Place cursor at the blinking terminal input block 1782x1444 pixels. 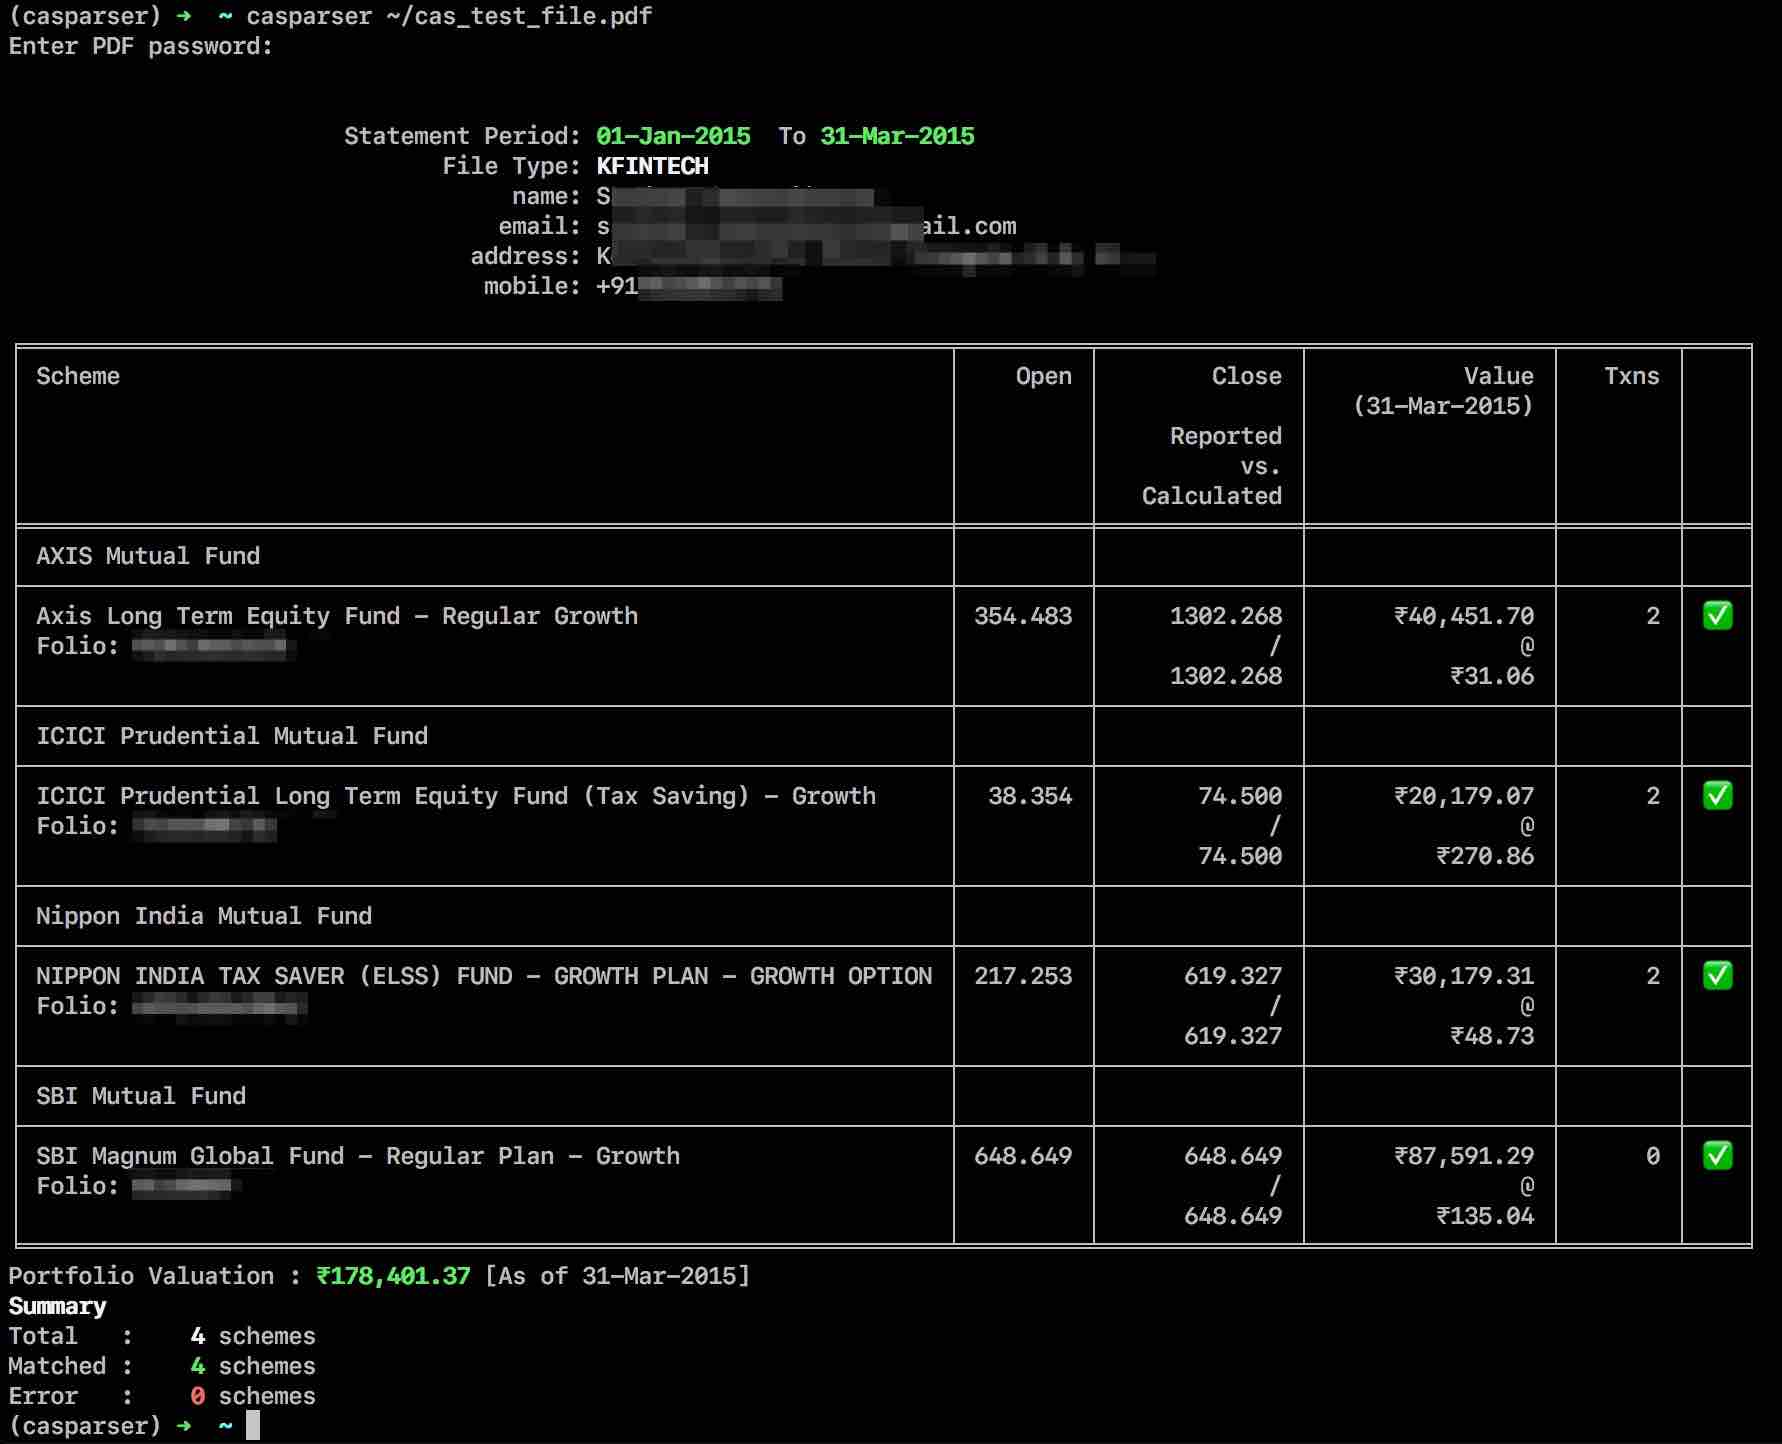(x=251, y=1426)
